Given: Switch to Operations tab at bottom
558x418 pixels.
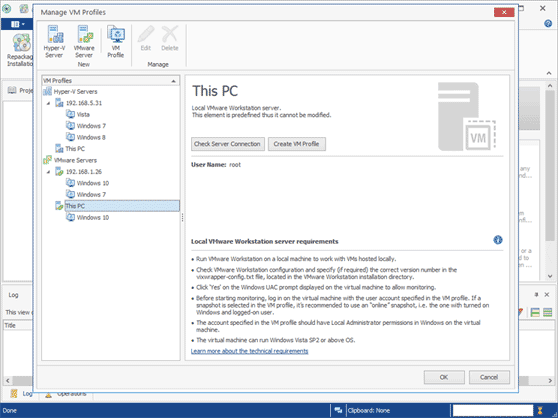Looking at the screenshot, I should tap(67, 394).
